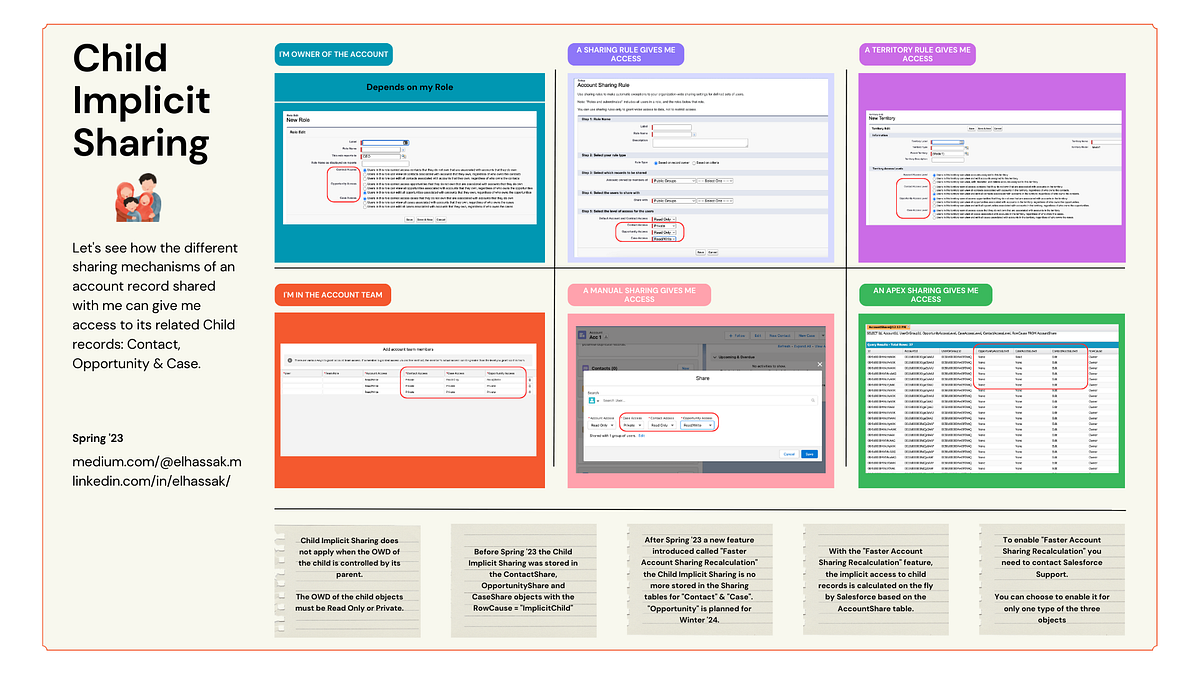The image size is (1200, 675).
Task: Select the Based on criteria radio button
Action: [x=693, y=163]
